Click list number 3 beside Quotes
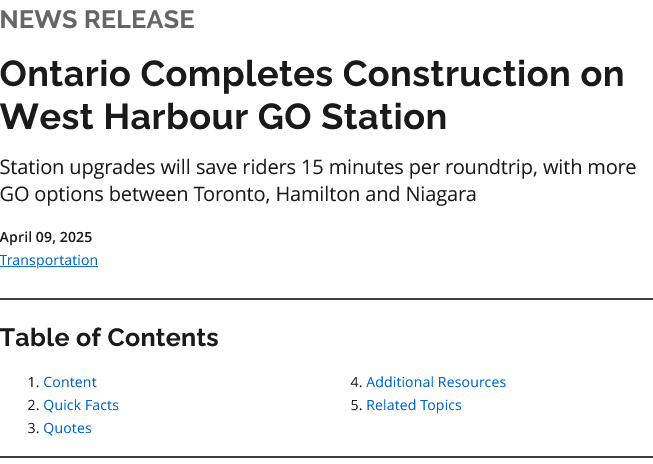653x464 pixels. click(32, 428)
